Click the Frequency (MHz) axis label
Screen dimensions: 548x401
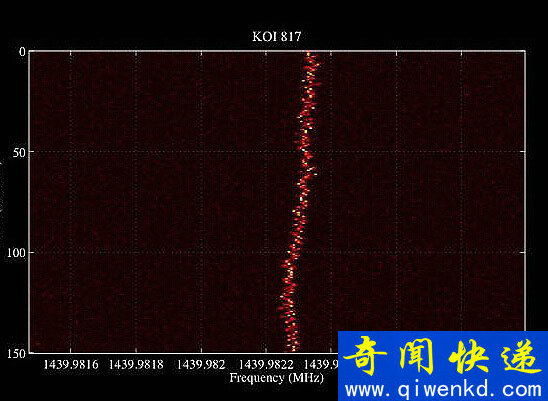276,378
